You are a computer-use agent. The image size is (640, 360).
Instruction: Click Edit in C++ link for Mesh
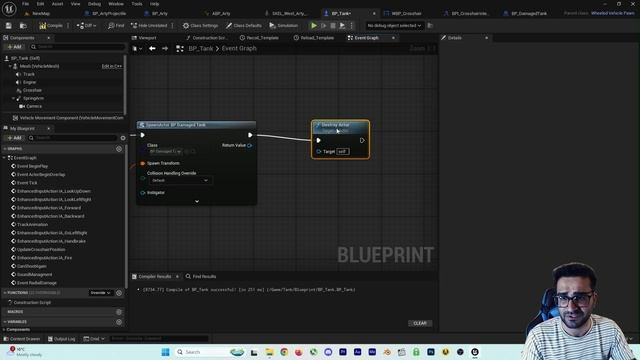(111, 66)
